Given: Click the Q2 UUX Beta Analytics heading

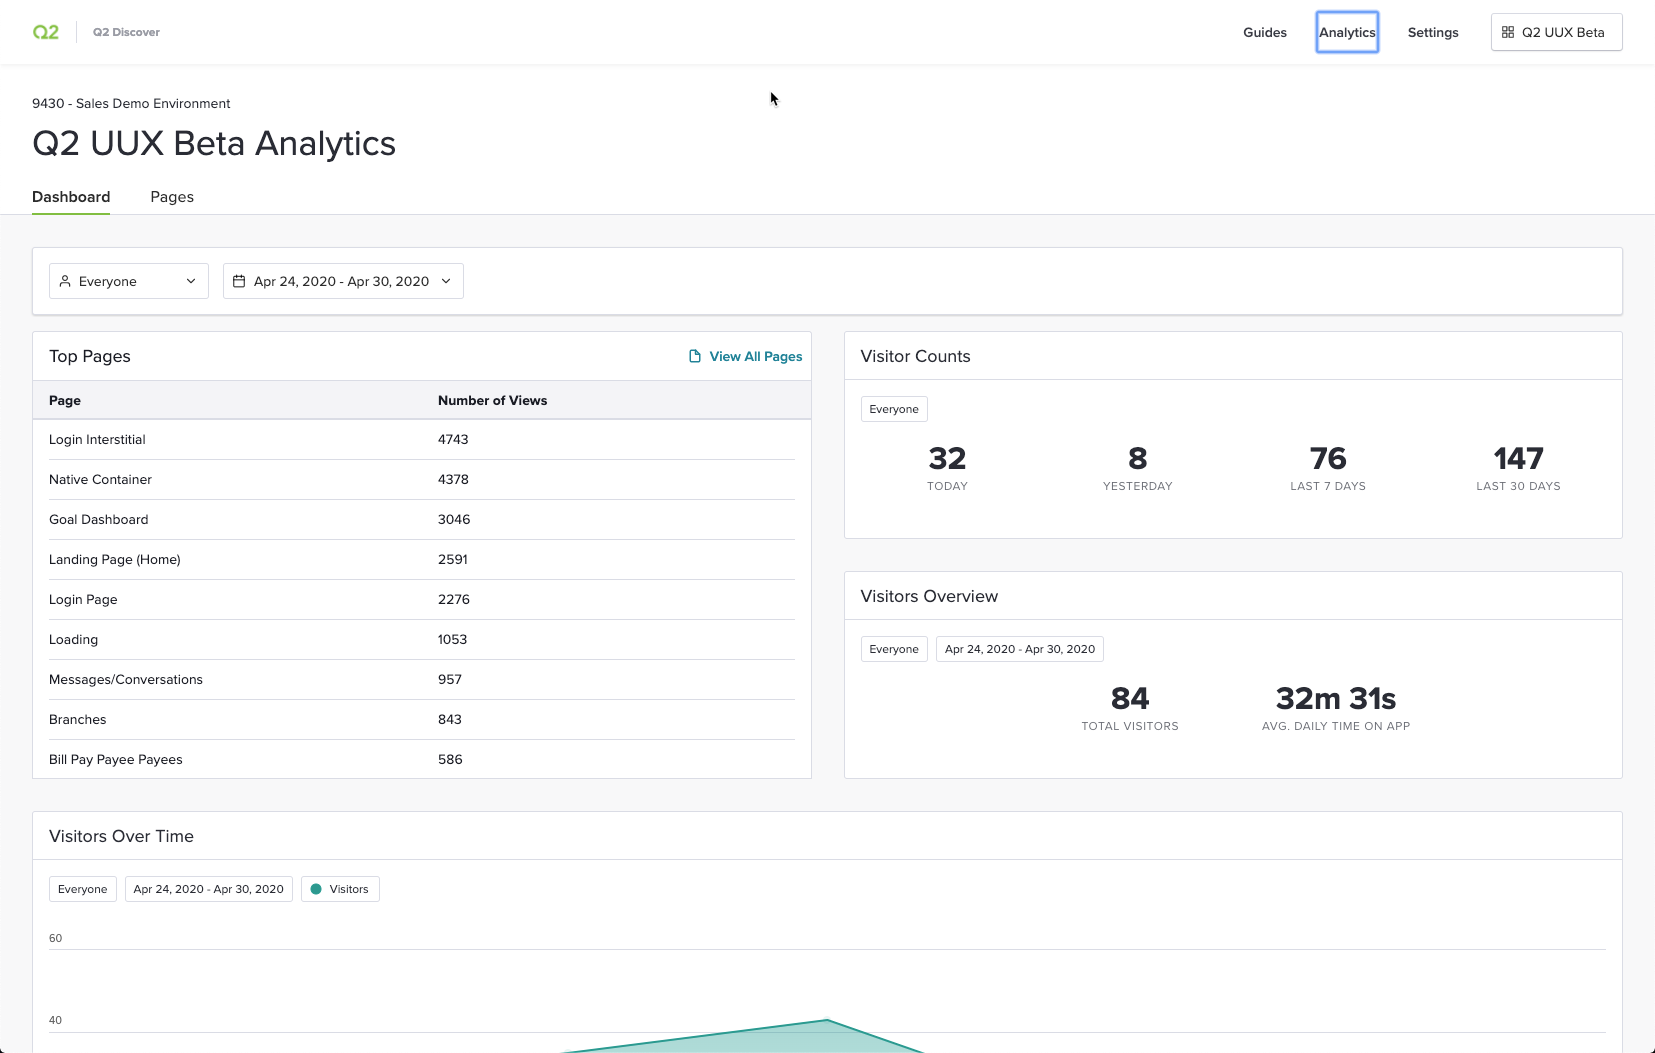Looking at the screenshot, I should tap(214, 144).
